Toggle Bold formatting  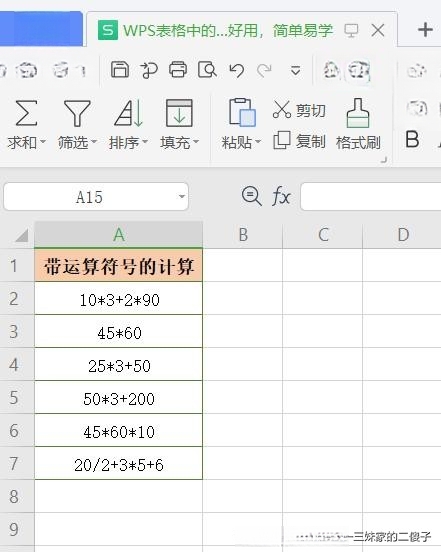point(412,139)
